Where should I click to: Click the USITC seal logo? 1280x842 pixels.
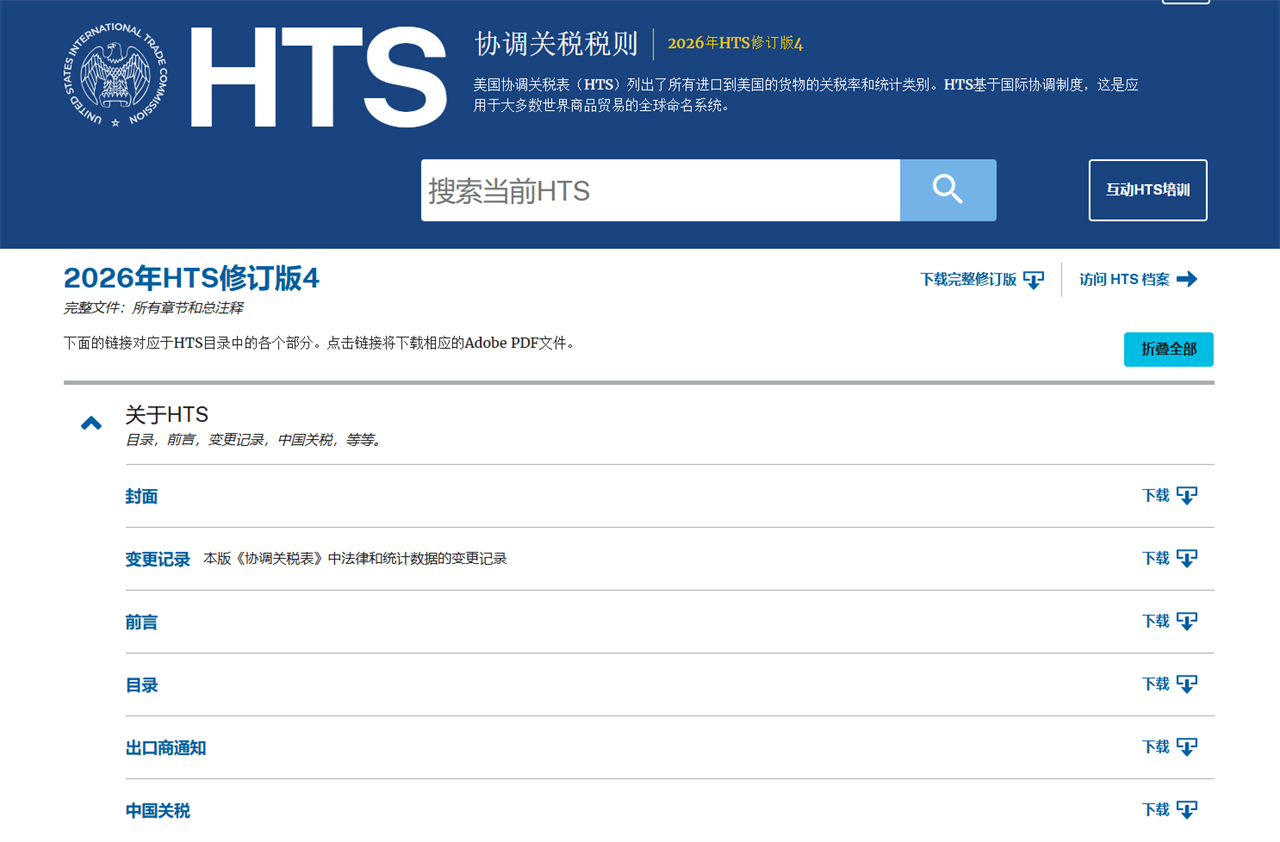110,76
